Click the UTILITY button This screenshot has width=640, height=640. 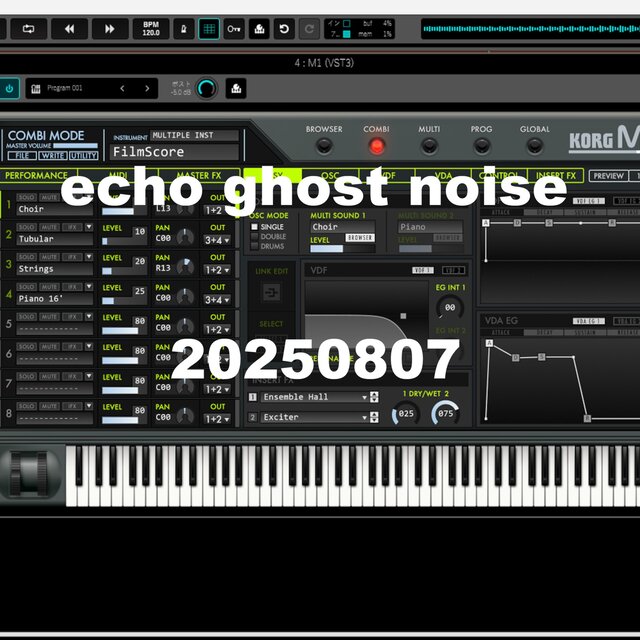point(83,156)
